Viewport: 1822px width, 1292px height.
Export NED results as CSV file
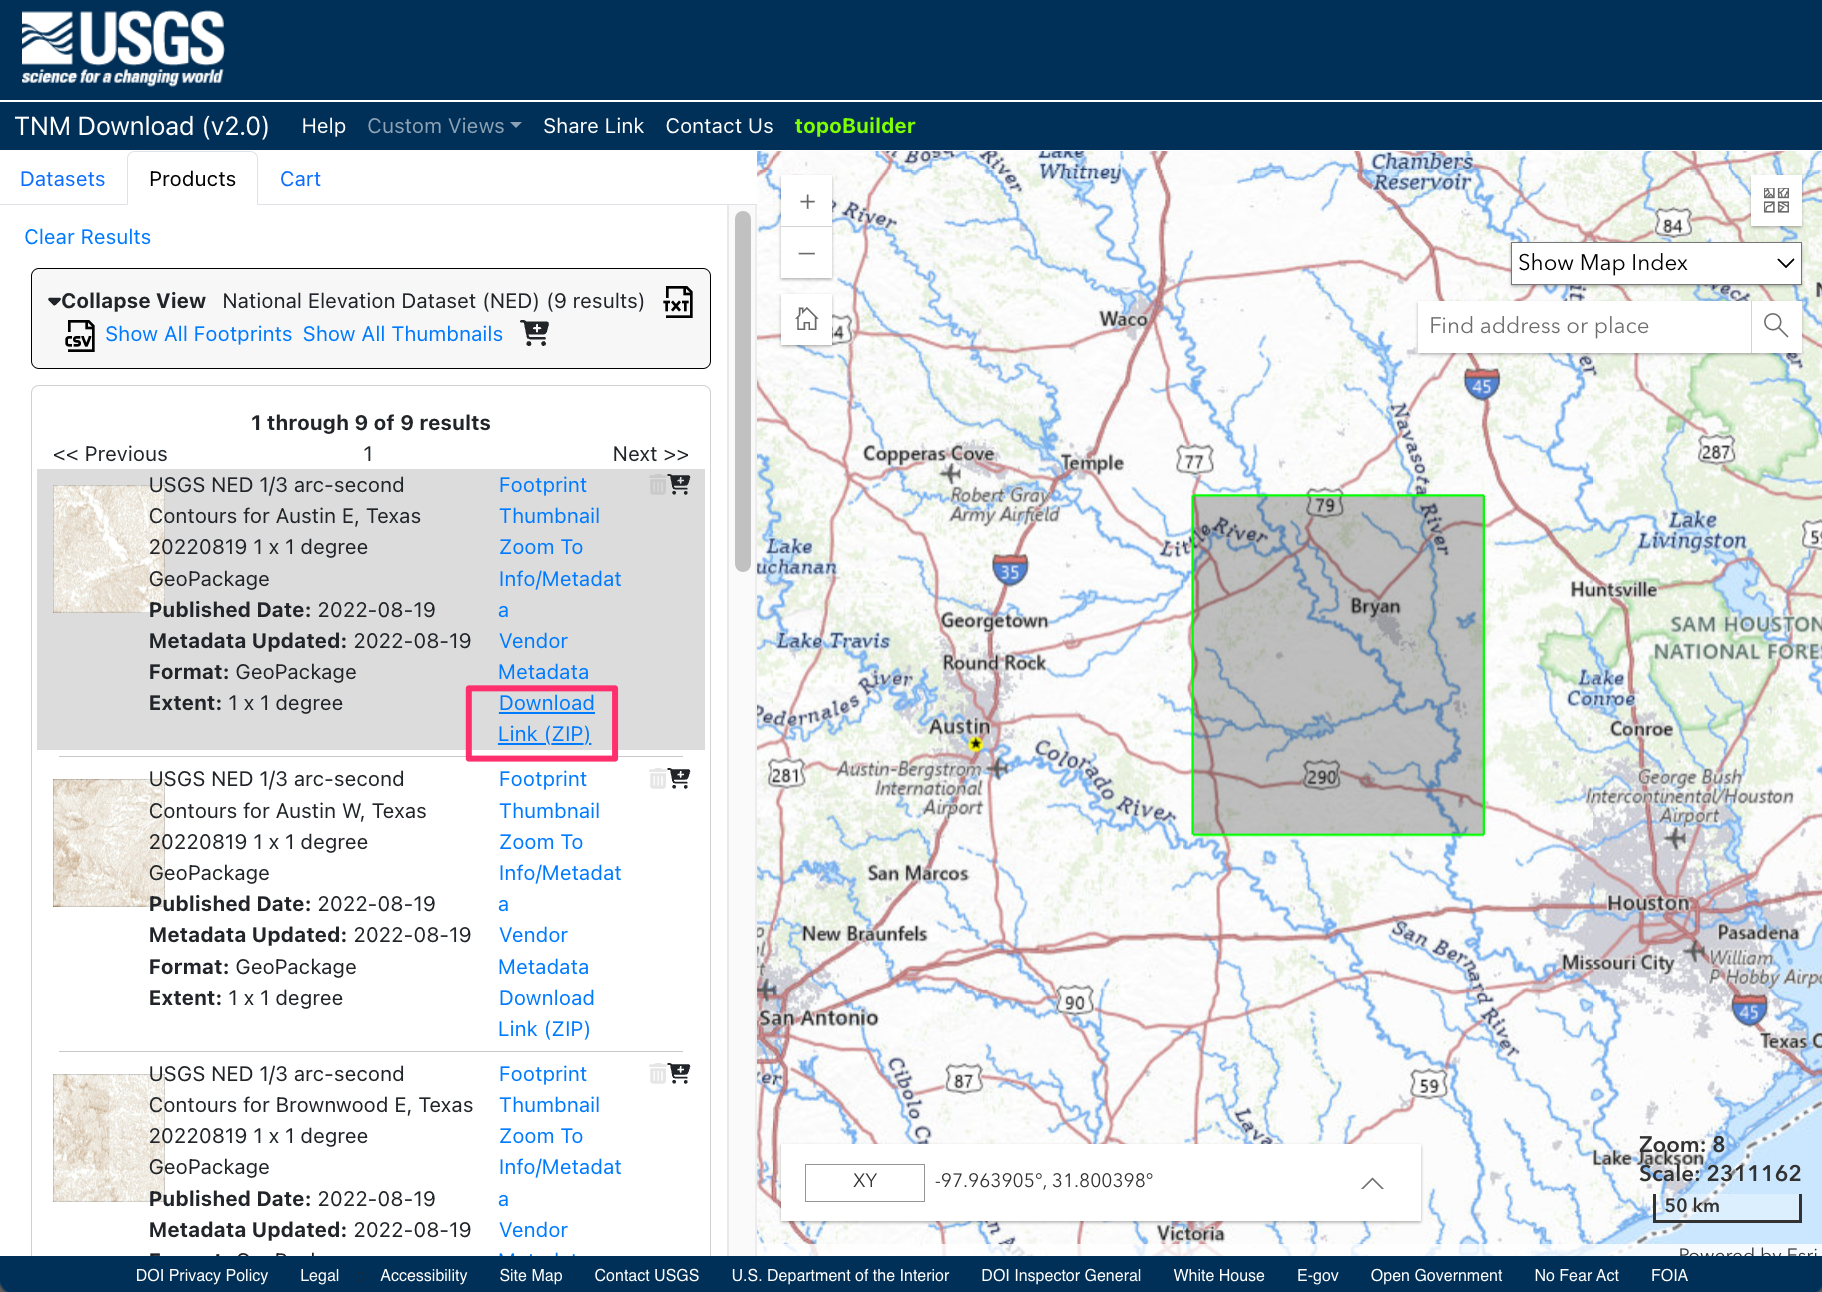pos(80,335)
